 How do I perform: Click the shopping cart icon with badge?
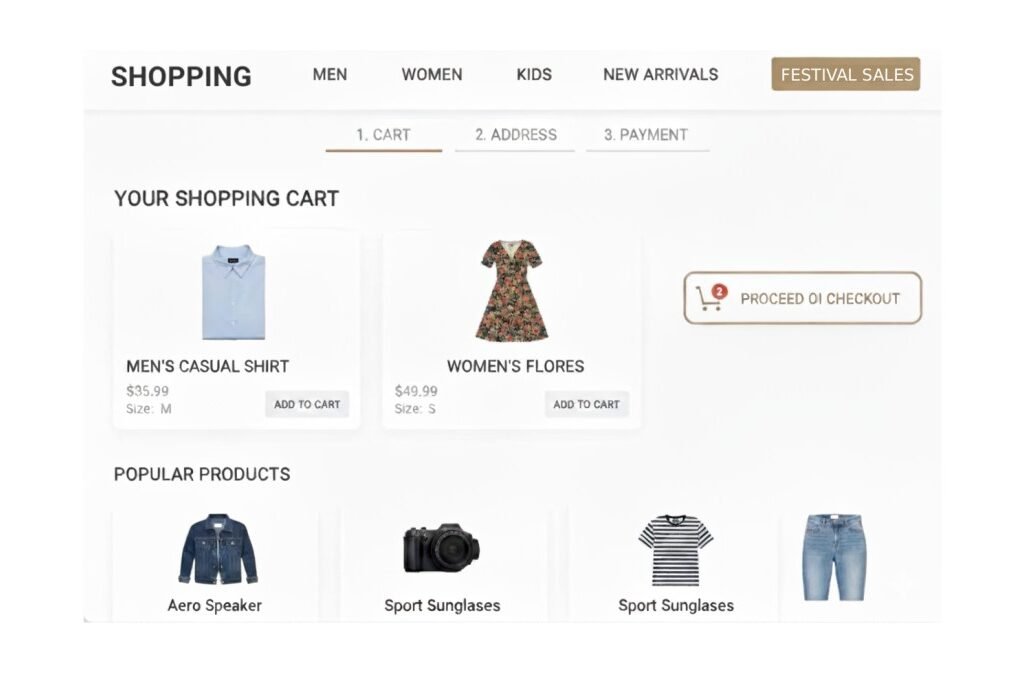pyautogui.click(x=710, y=297)
